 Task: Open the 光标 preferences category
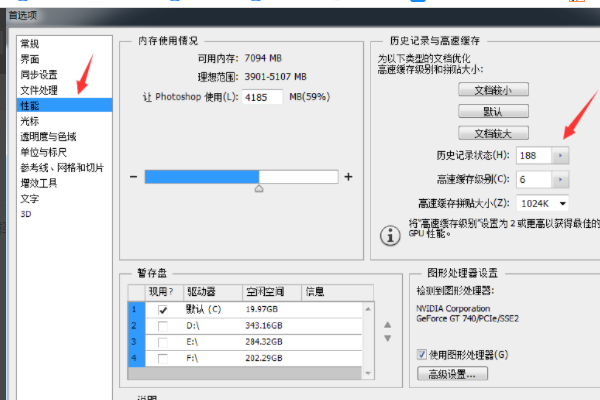(29, 121)
